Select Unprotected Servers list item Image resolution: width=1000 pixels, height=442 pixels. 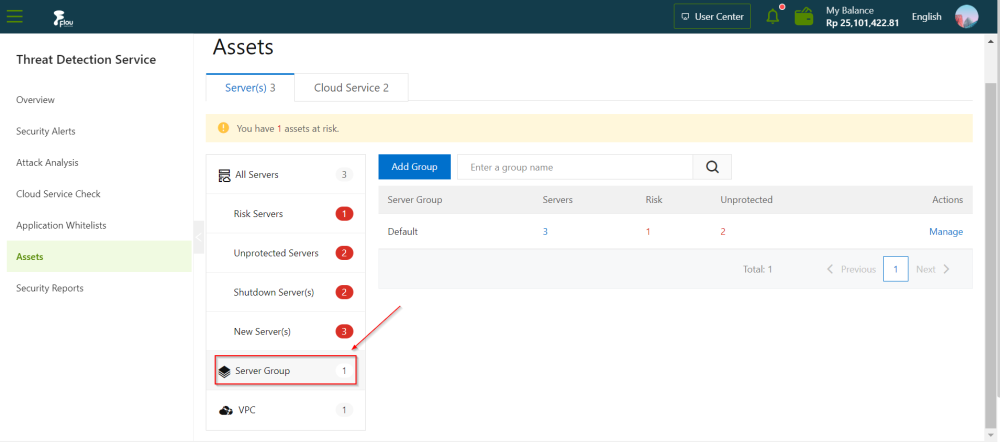tap(286, 253)
